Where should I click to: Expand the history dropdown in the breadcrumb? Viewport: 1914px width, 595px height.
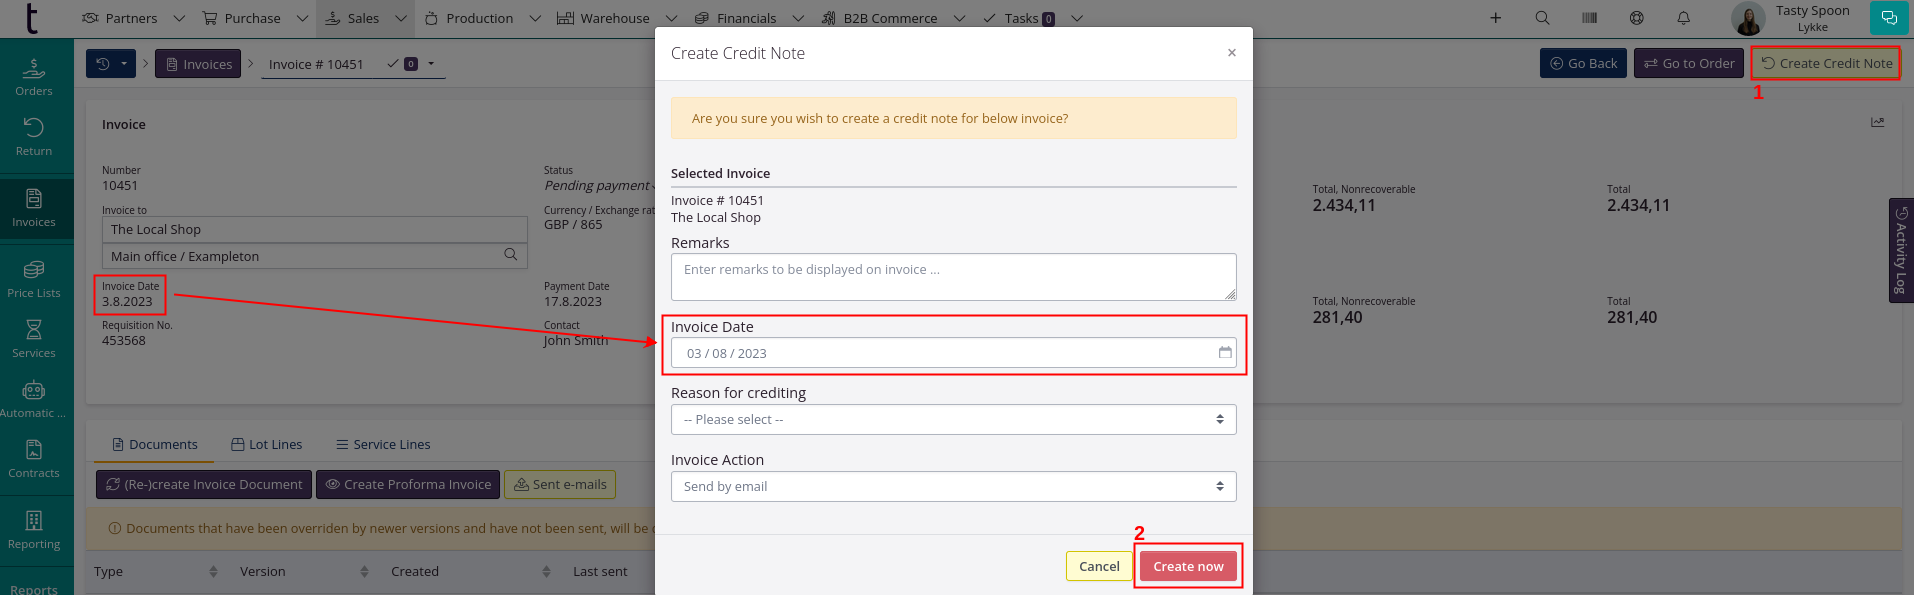110,64
